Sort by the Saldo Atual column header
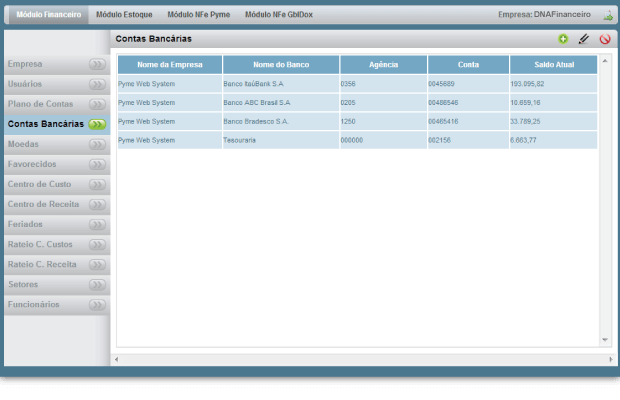The image size is (620, 400). [553, 64]
